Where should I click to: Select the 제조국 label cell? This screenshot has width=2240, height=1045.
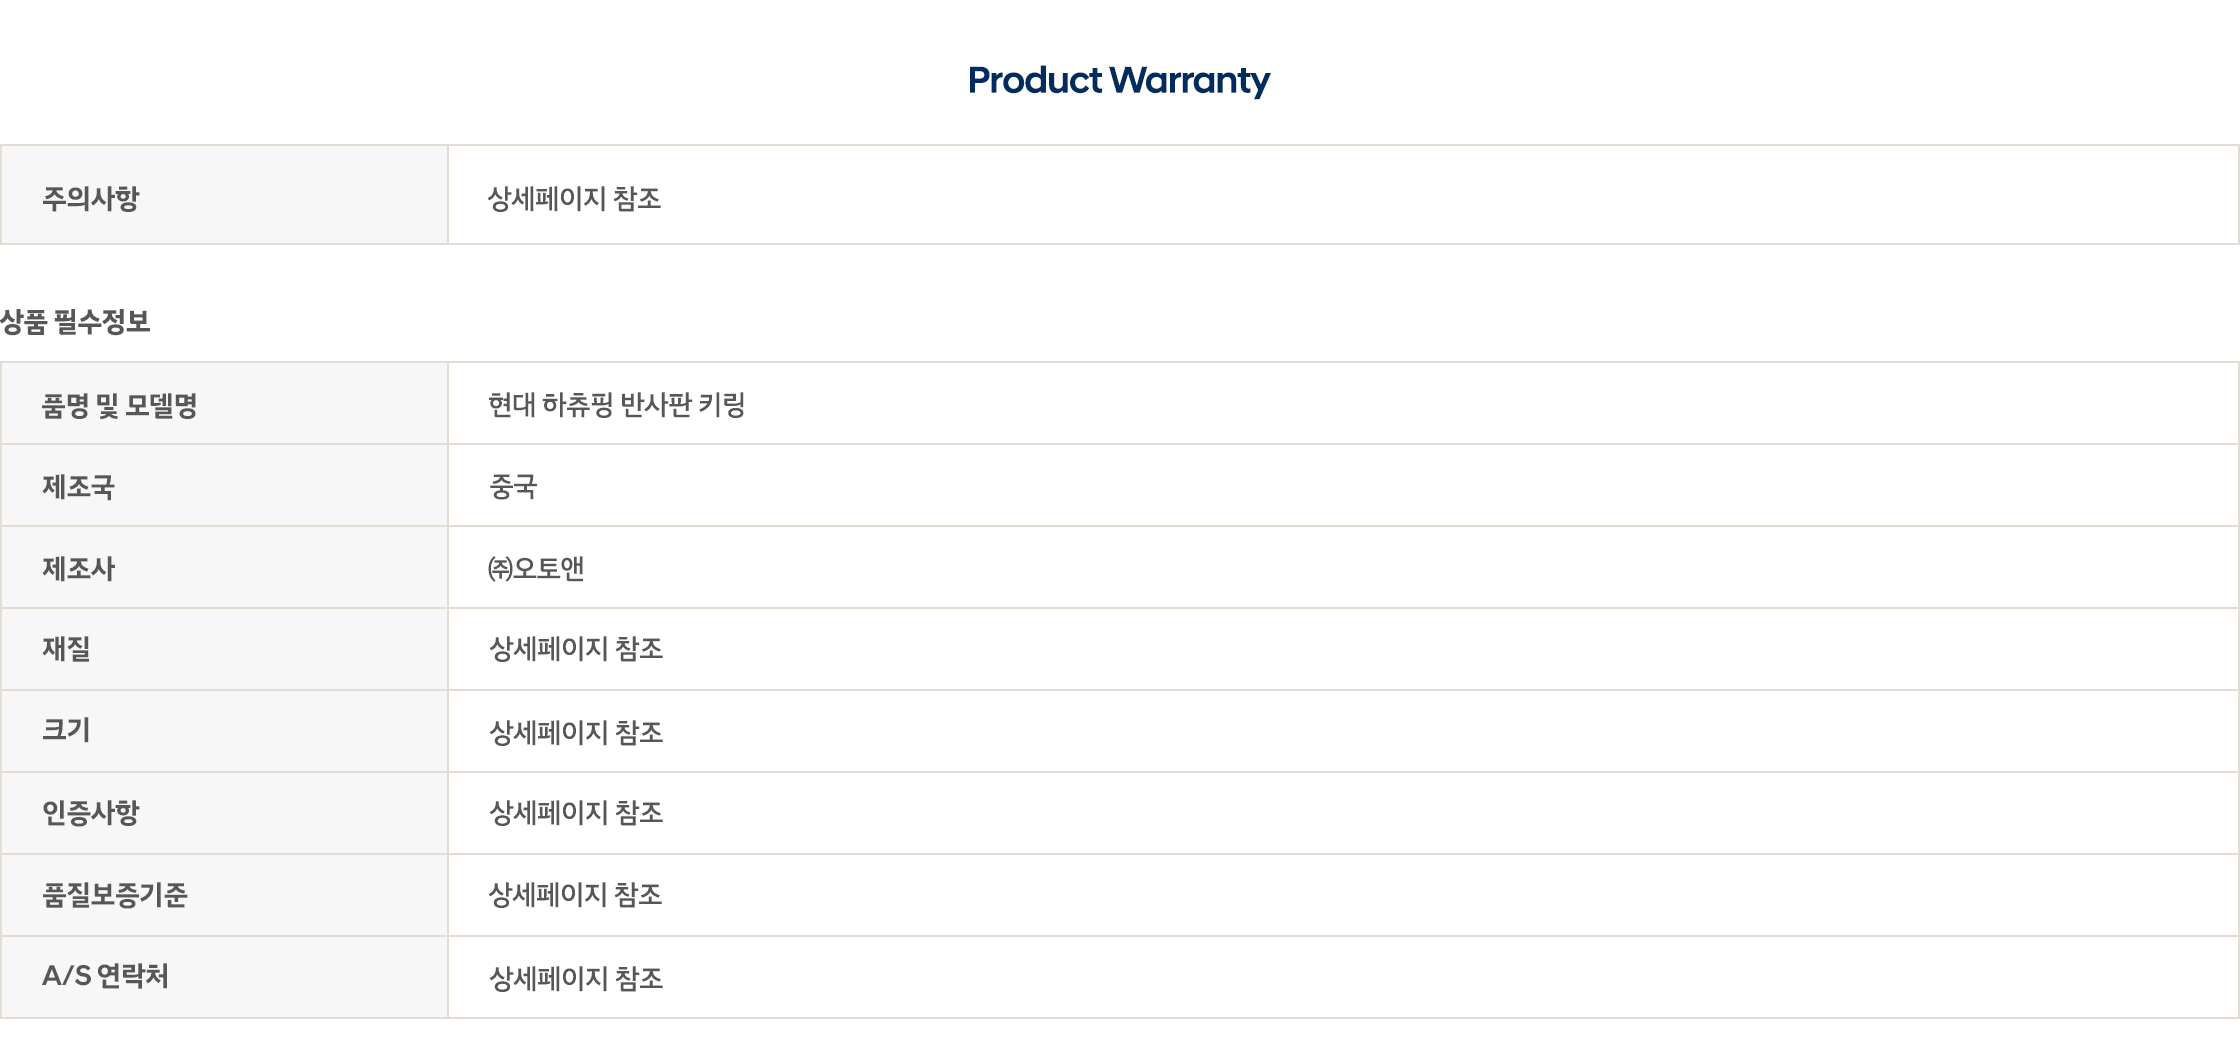click(224, 486)
